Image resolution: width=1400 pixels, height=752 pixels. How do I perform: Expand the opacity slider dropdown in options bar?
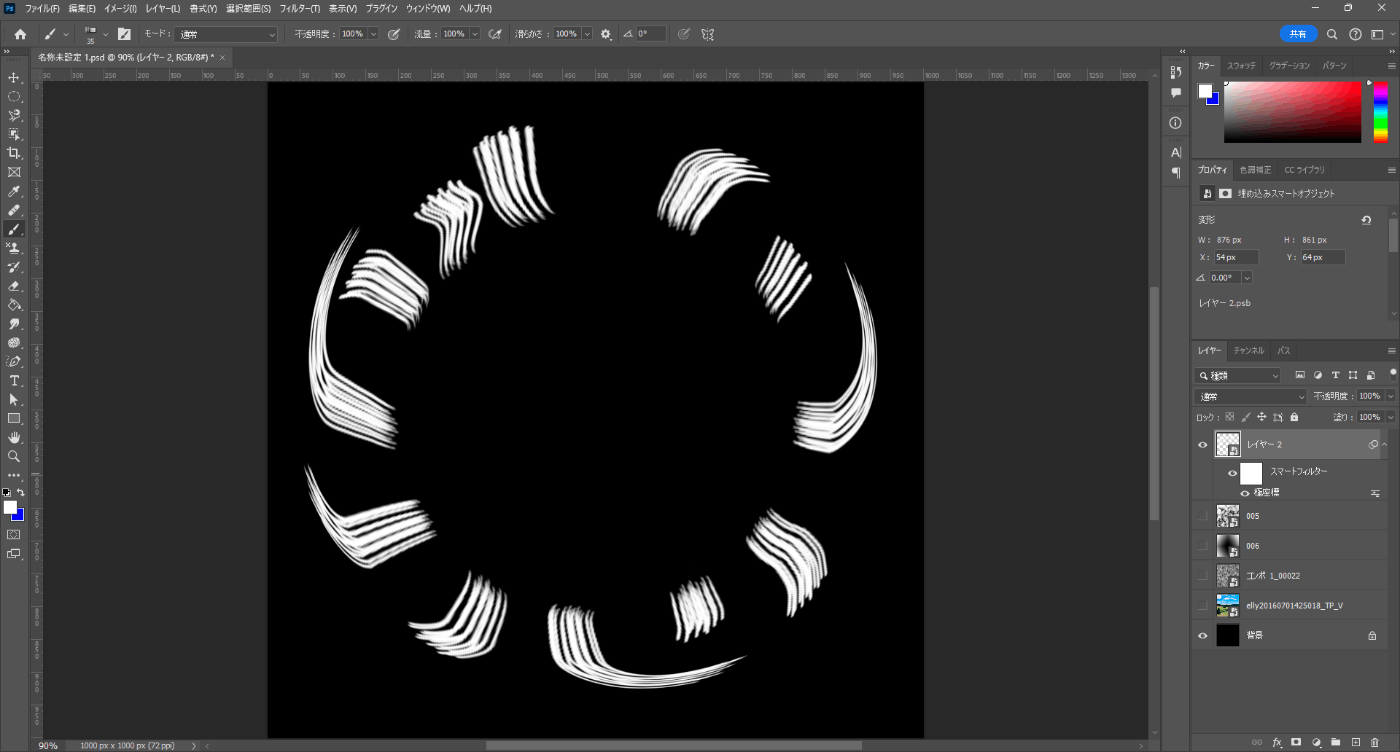point(374,34)
